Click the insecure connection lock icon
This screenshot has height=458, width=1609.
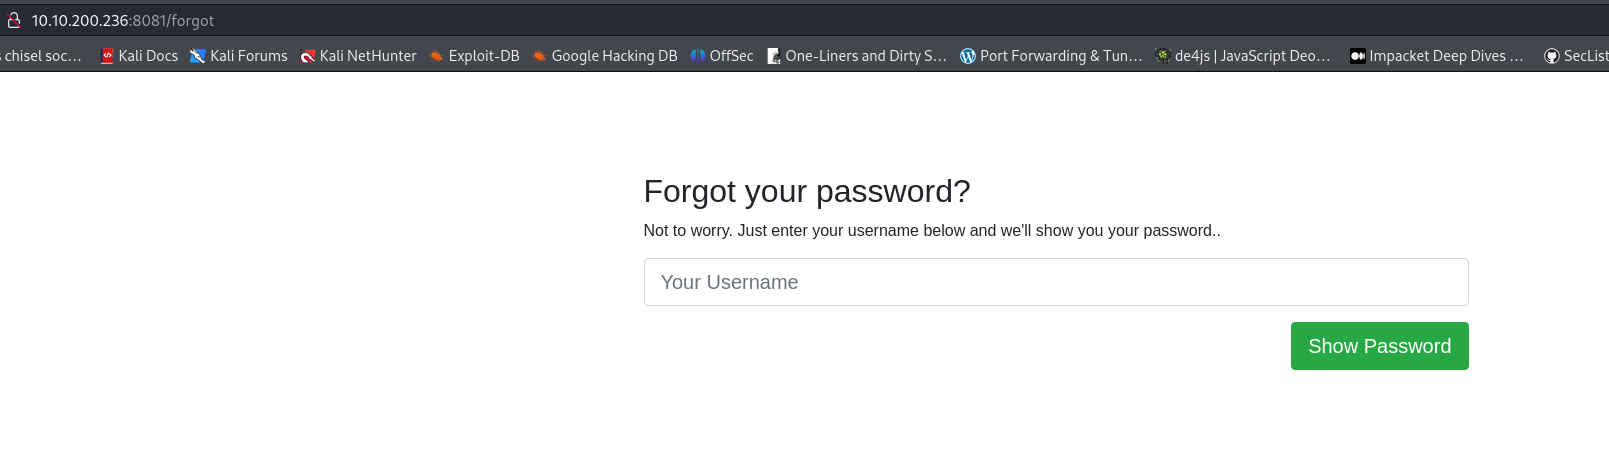pyautogui.click(x=14, y=20)
